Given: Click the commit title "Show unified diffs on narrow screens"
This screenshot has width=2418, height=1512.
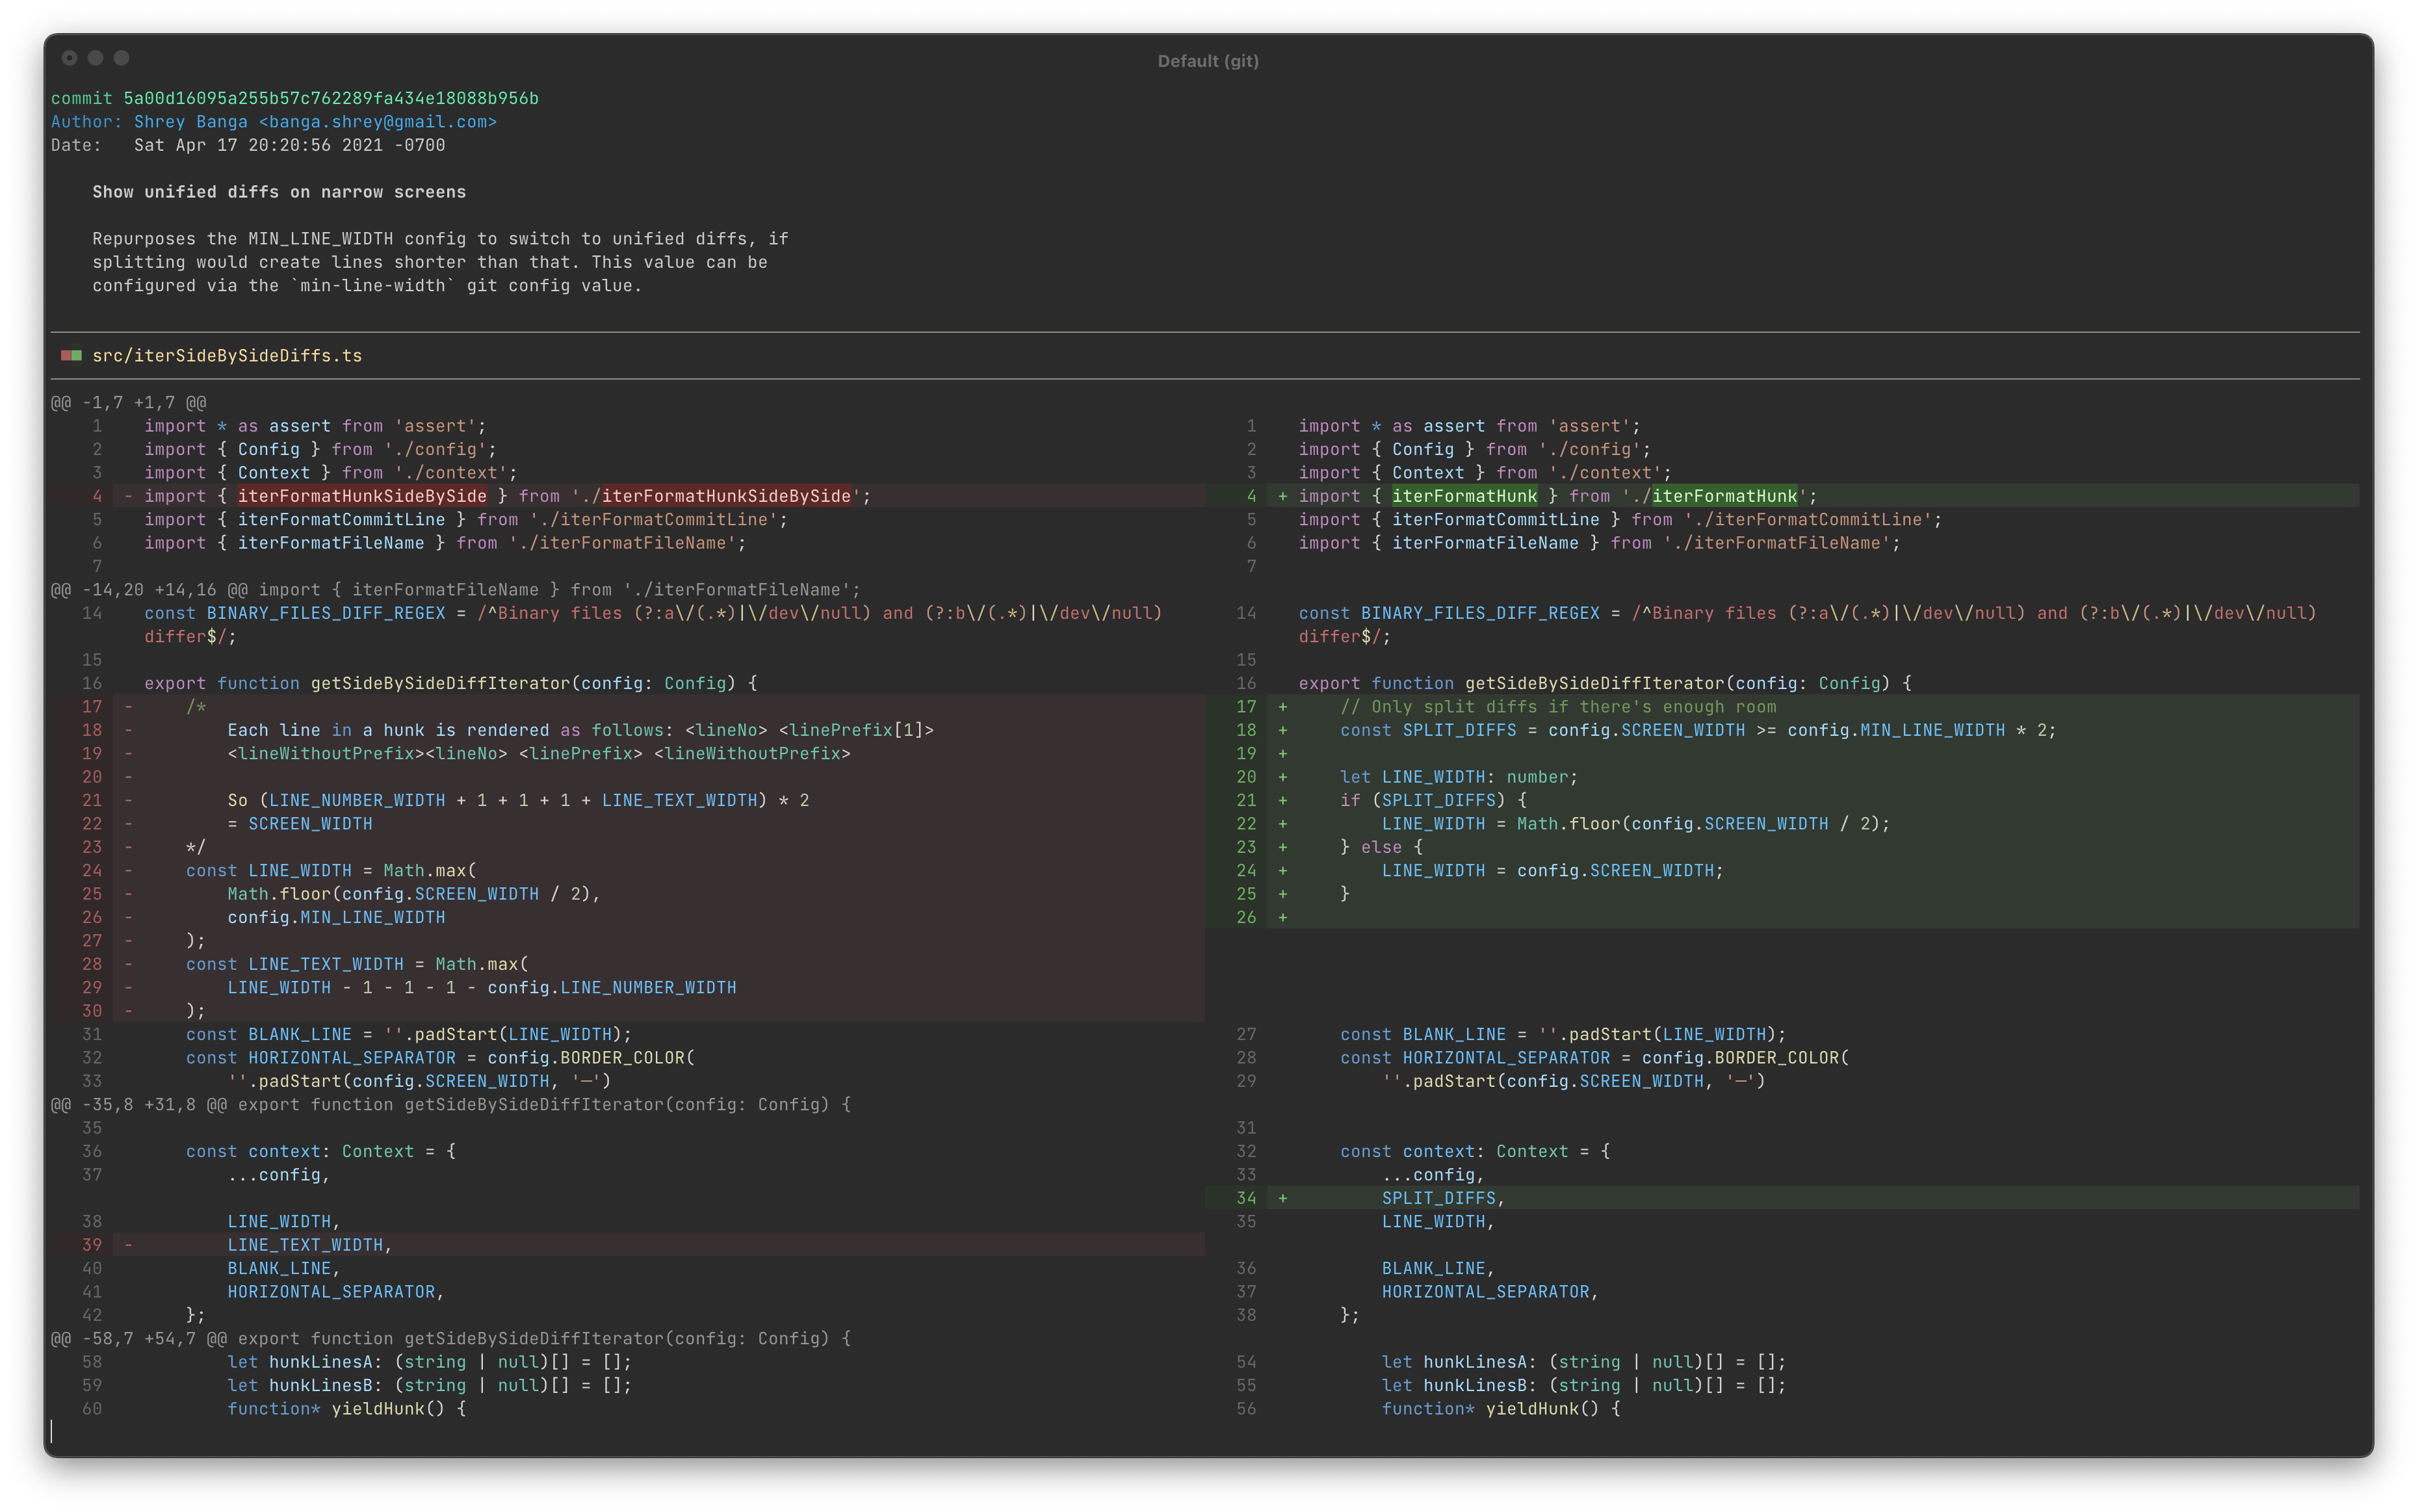Looking at the screenshot, I should pos(279,192).
